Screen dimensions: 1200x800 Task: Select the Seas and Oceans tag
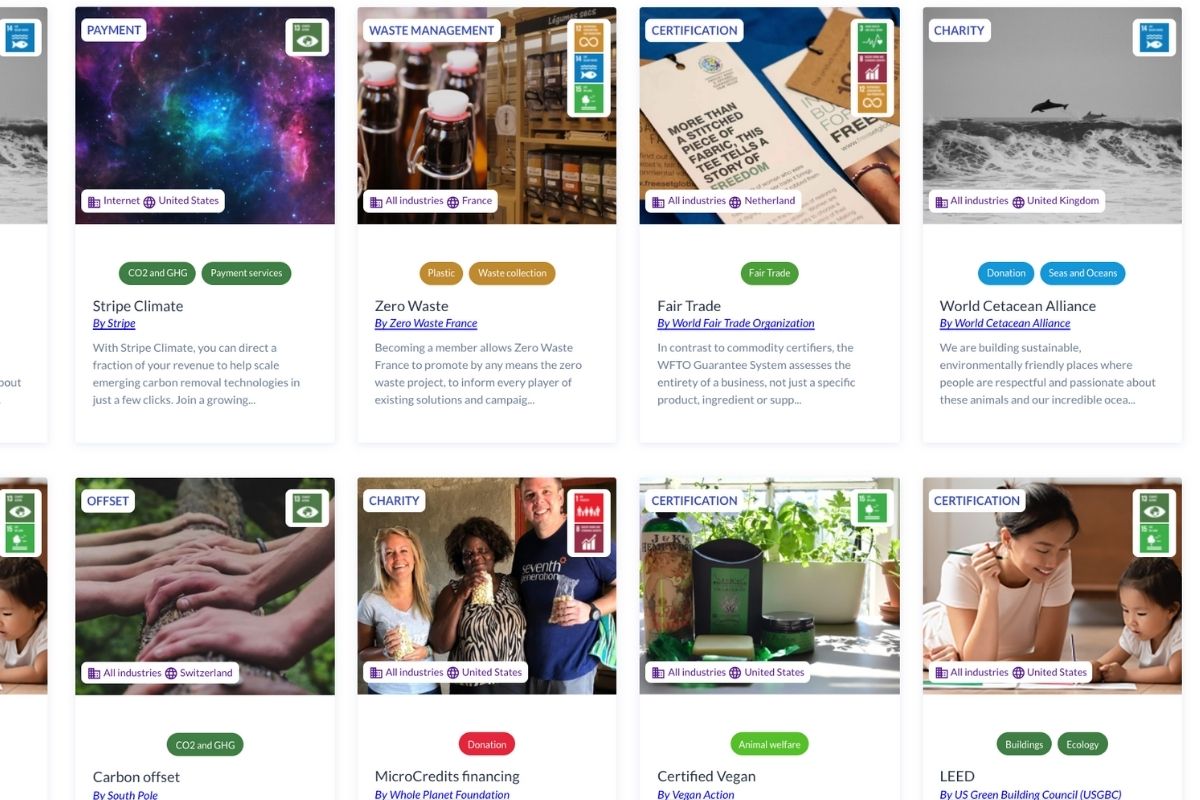pyautogui.click(x=1083, y=273)
